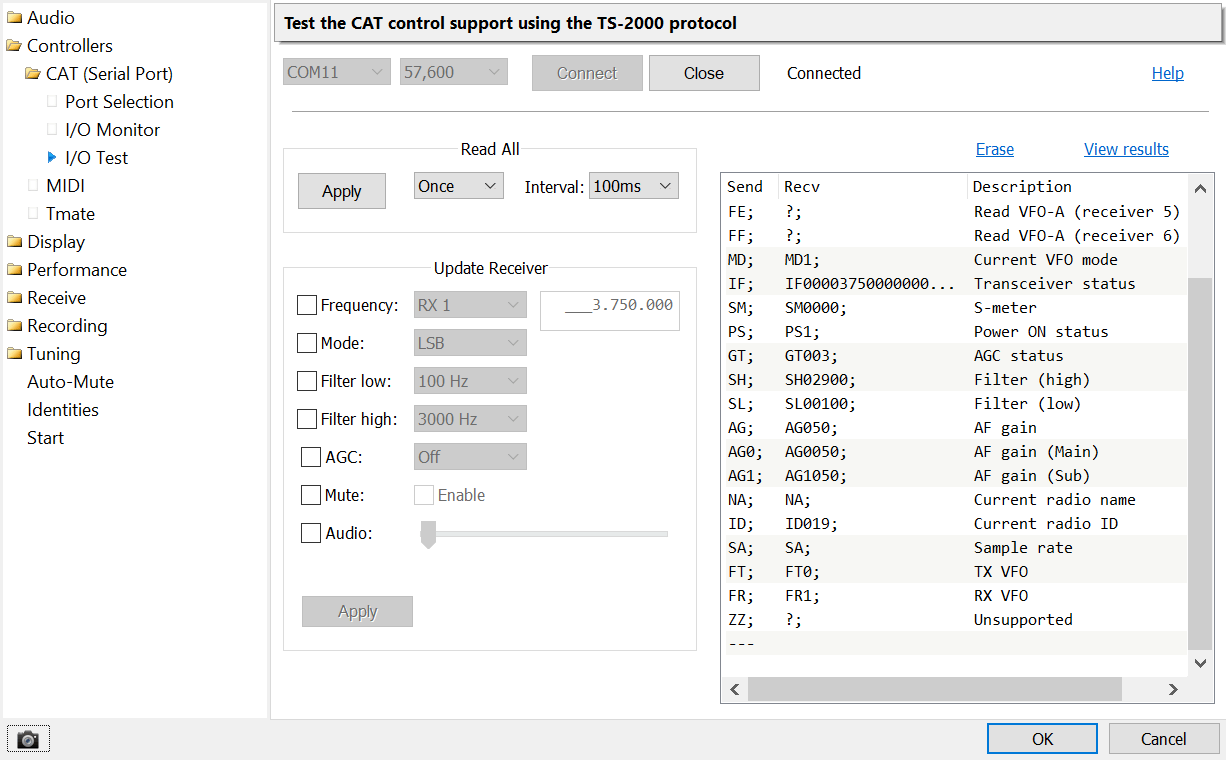Open the Audio folder in the tree

pyautogui.click(x=50, y=17)
